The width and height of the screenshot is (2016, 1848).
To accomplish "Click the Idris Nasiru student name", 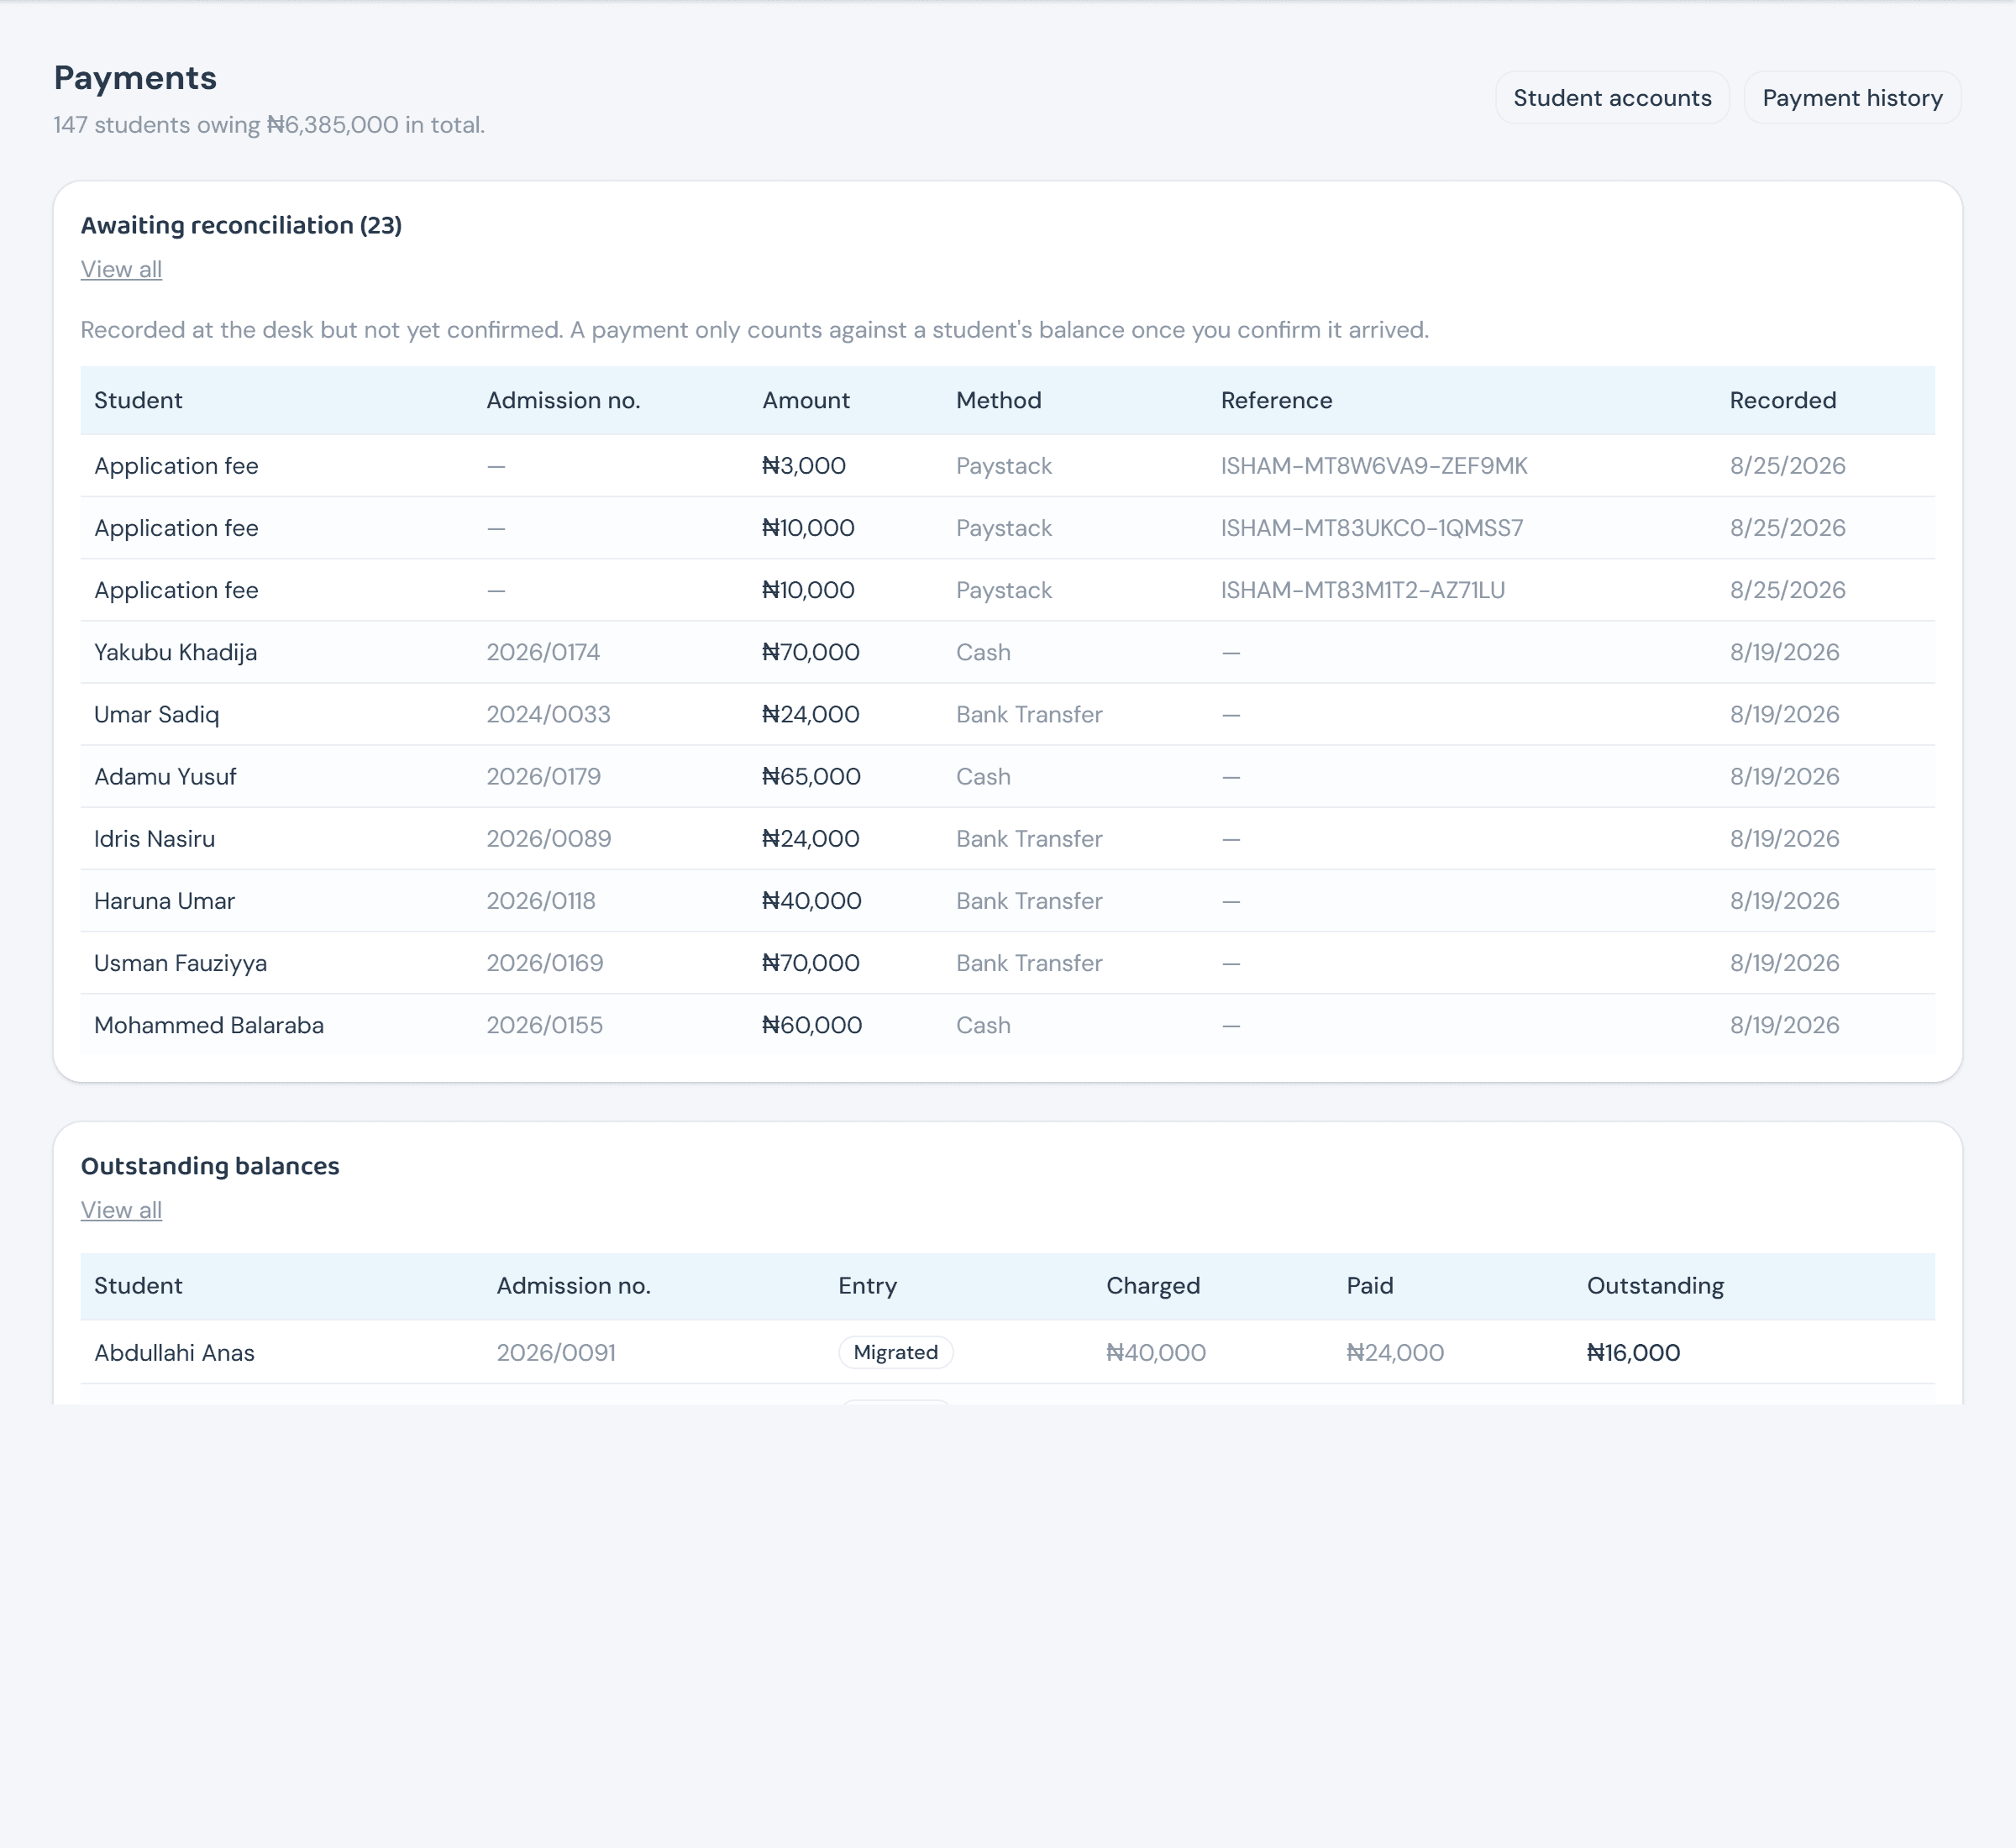I will tap(155, 838).
